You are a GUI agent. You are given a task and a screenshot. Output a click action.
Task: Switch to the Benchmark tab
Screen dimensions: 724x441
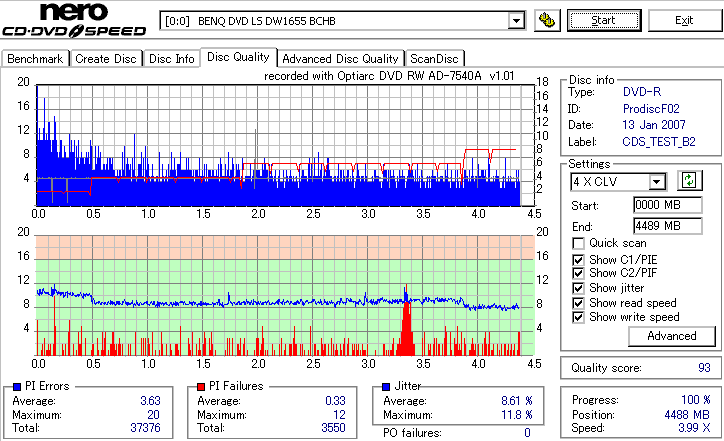[35, 59]
